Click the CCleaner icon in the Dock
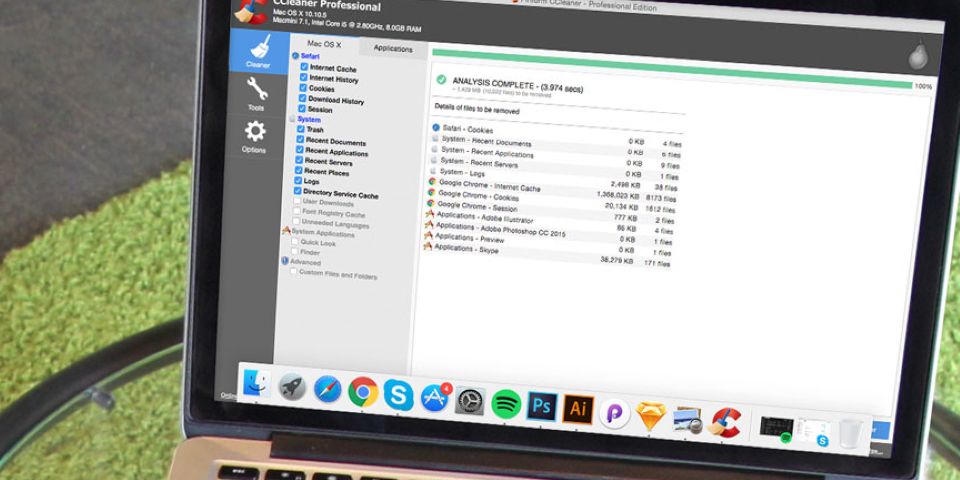Viewport: 960px width, 480px height. pyautogui.click(x=724, y=422)
